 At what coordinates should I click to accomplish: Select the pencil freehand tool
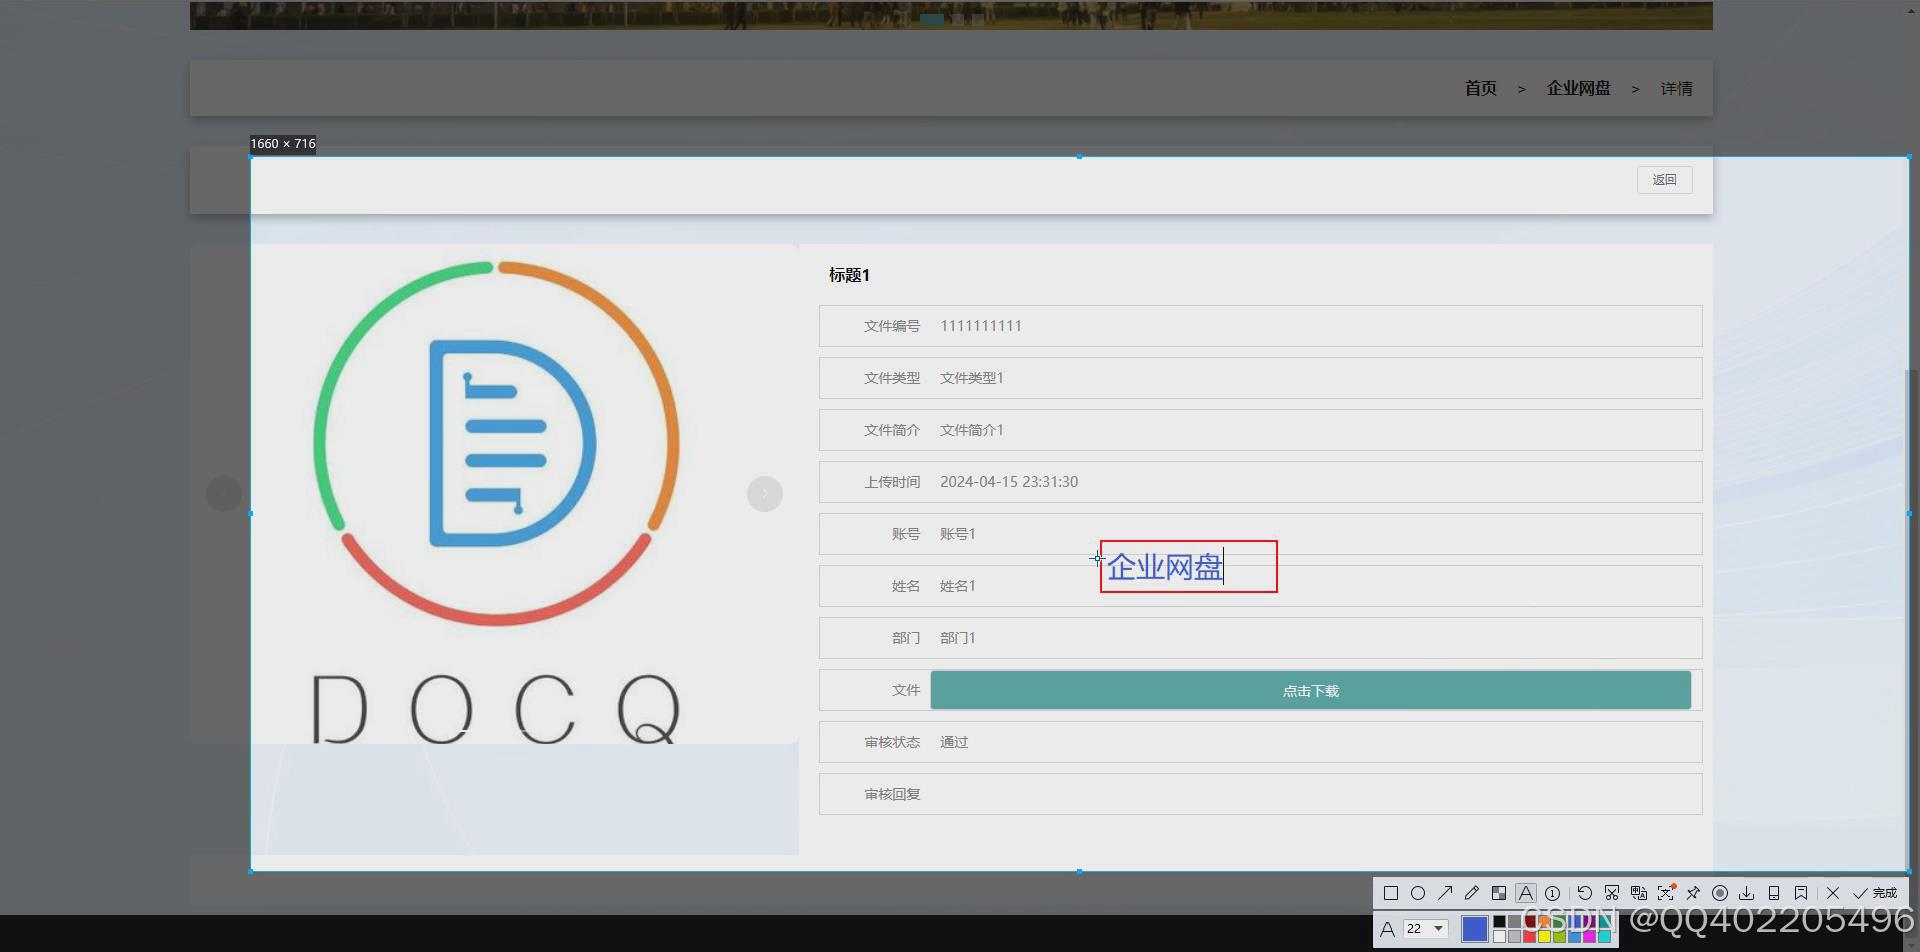1472,893
